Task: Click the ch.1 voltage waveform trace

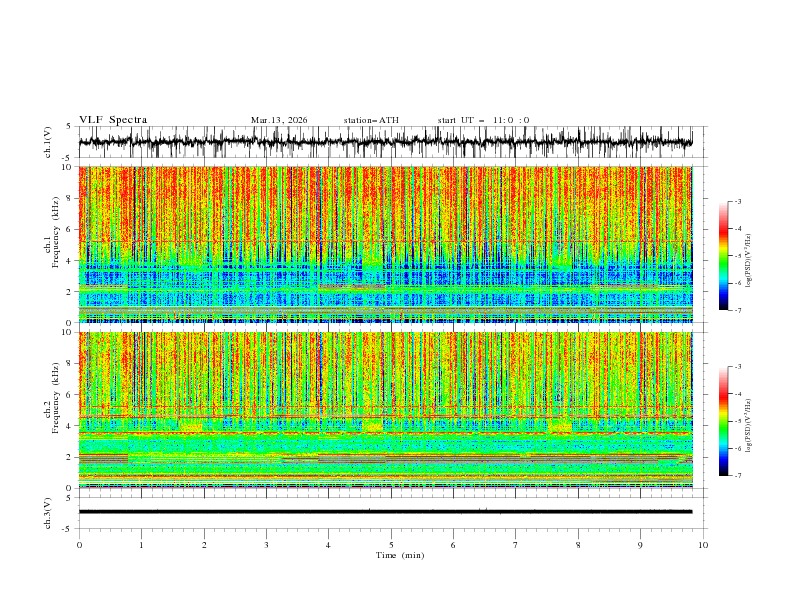Action: [x=386, y=142]
